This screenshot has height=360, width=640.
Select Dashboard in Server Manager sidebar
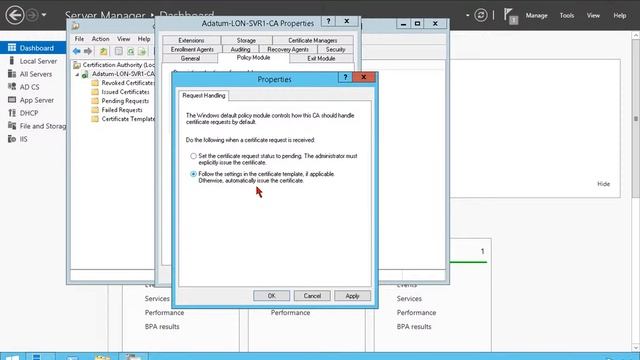pos(33,48)
